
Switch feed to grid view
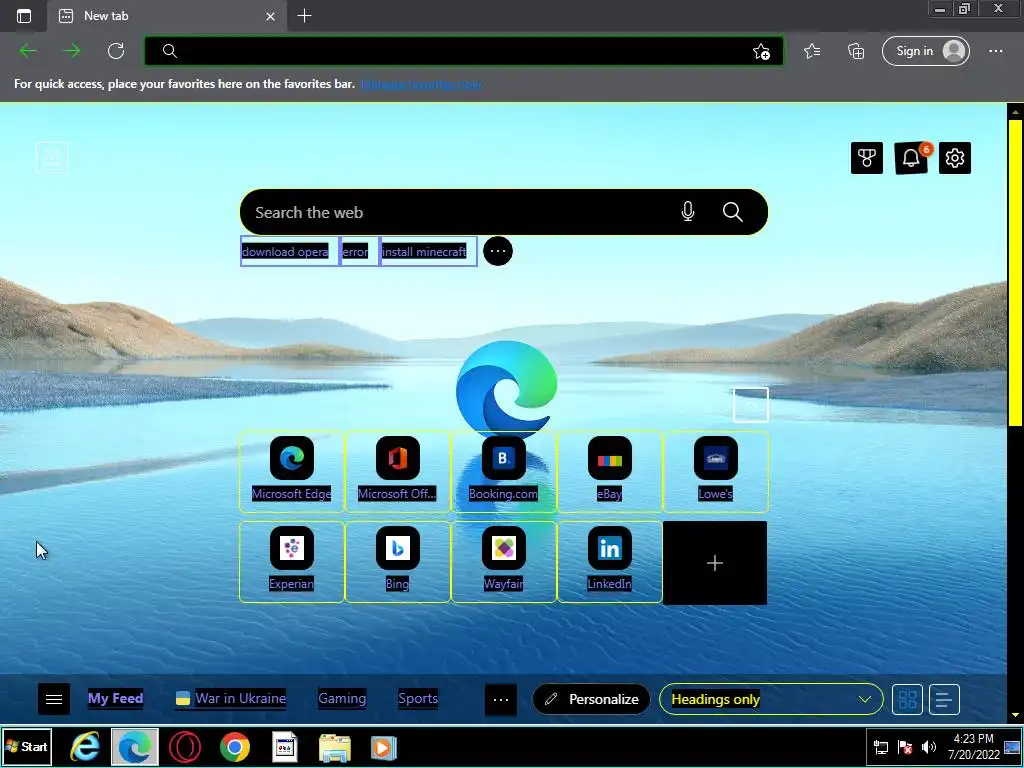click(x=907, y=699)
